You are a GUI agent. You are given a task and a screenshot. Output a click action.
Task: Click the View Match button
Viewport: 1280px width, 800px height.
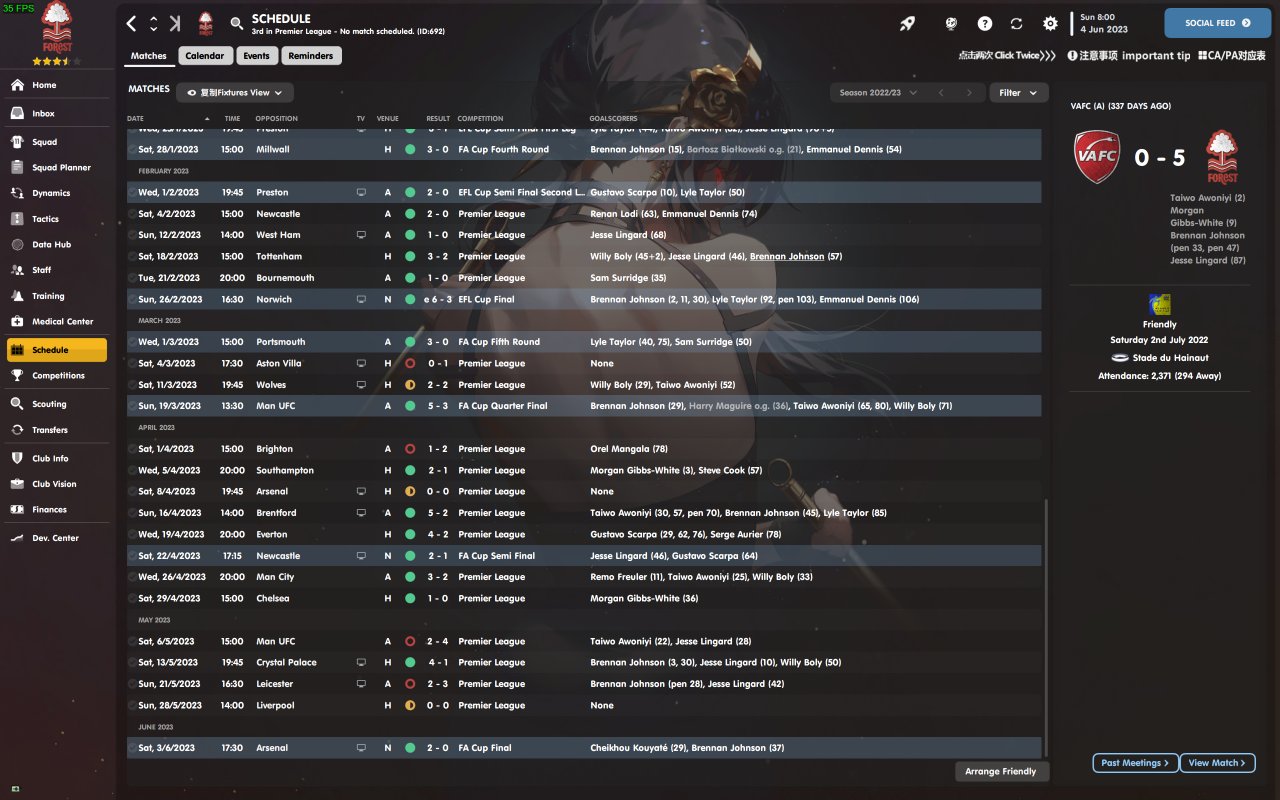[1218, 763]
